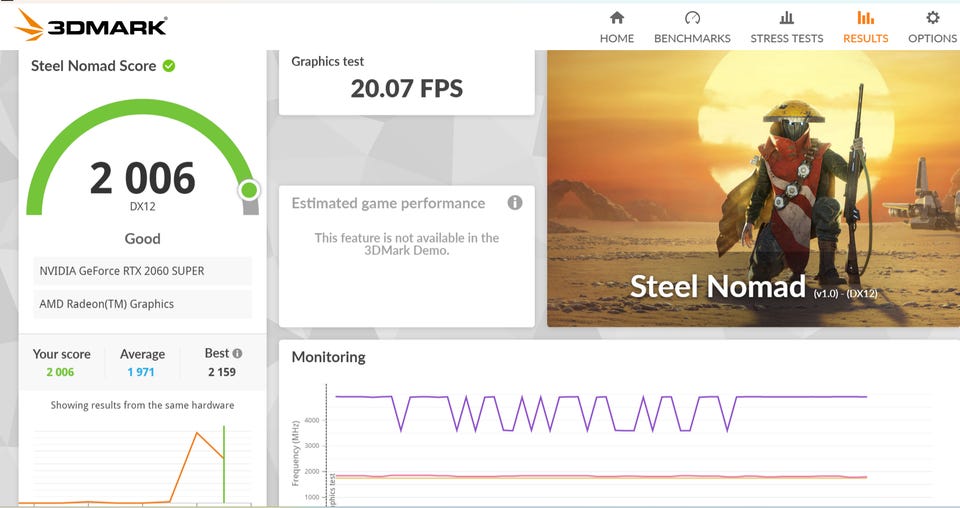The width and height of the screenshot is (960, 508).
Task: Open the Options gear icon
Action: (932, 17)
